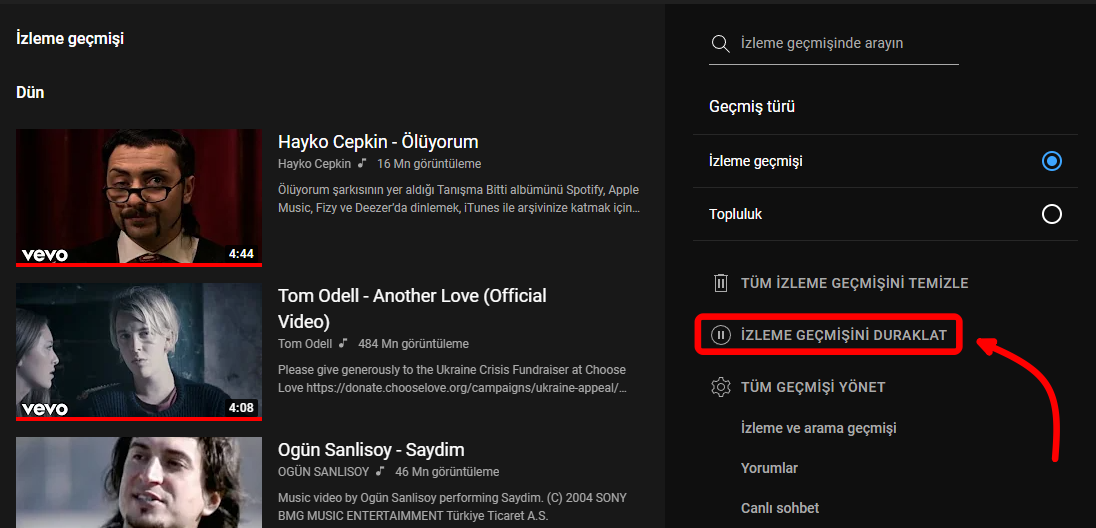The image size is (1096, 528).
Task: Click the red progress bar under Ölüyorum thumbnail
Action: 139,265
